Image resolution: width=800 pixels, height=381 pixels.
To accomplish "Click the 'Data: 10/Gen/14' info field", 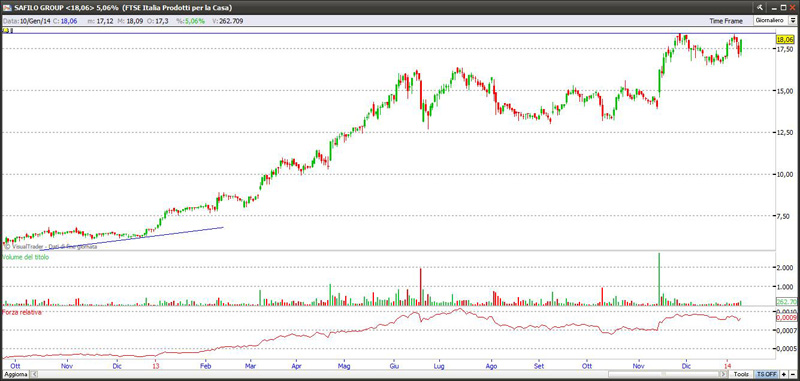I will click(27, 21).
